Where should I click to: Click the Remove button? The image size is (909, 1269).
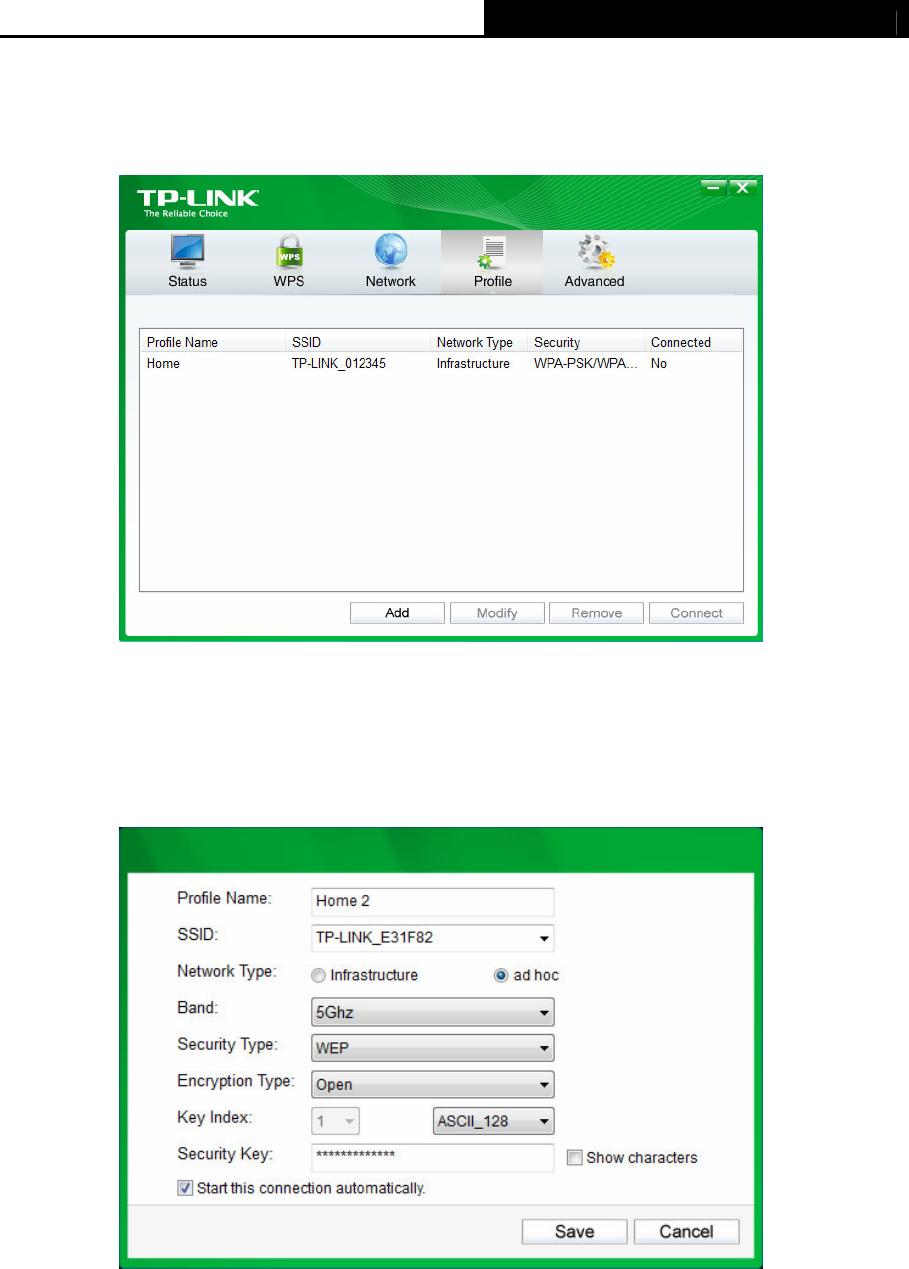click(x=597, y=613)
